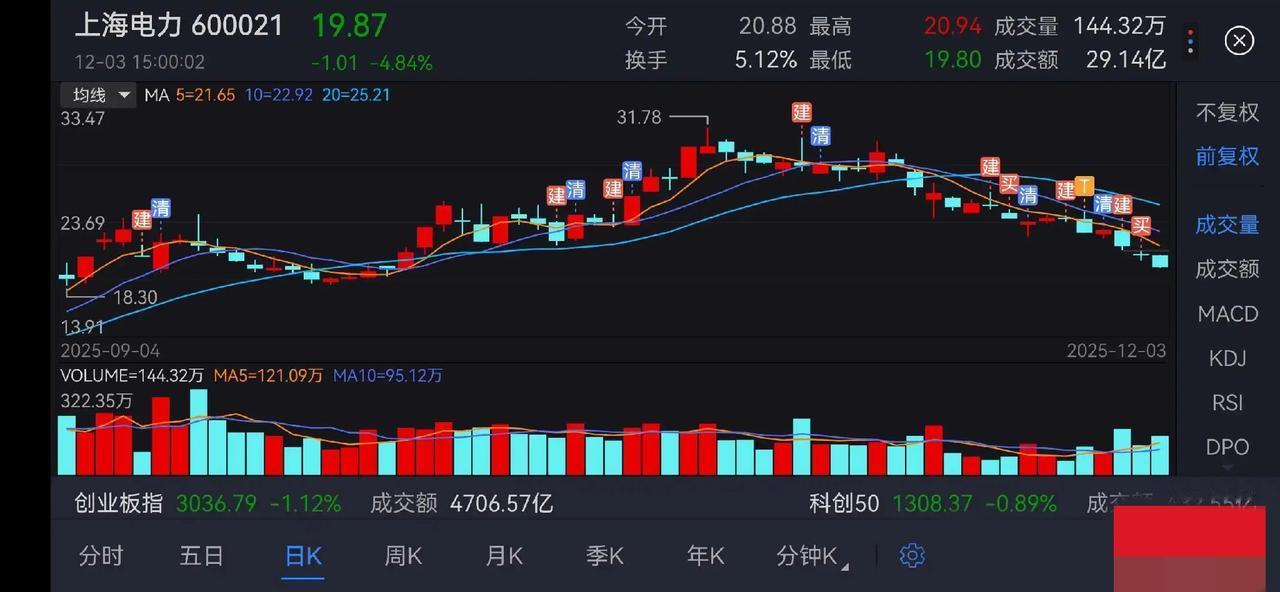Select MACD indicator in the right panel
Screen dimensions: 1280x592
tap(1227, 313)
